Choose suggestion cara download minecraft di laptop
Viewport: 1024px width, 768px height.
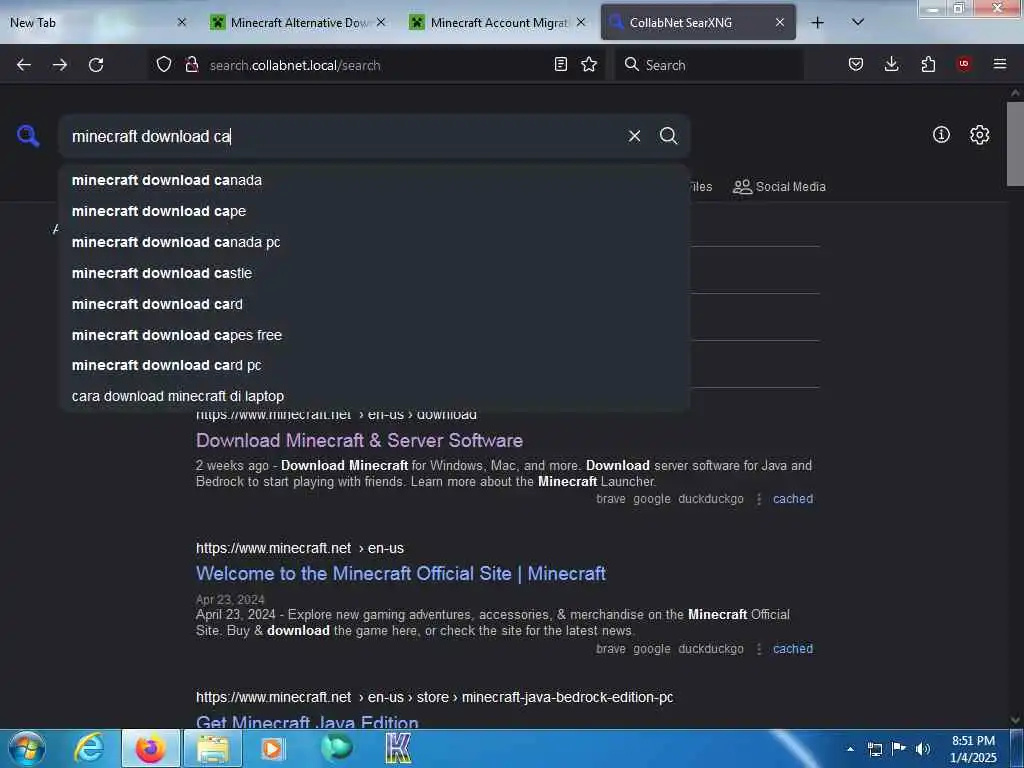[x=374, y=396]
